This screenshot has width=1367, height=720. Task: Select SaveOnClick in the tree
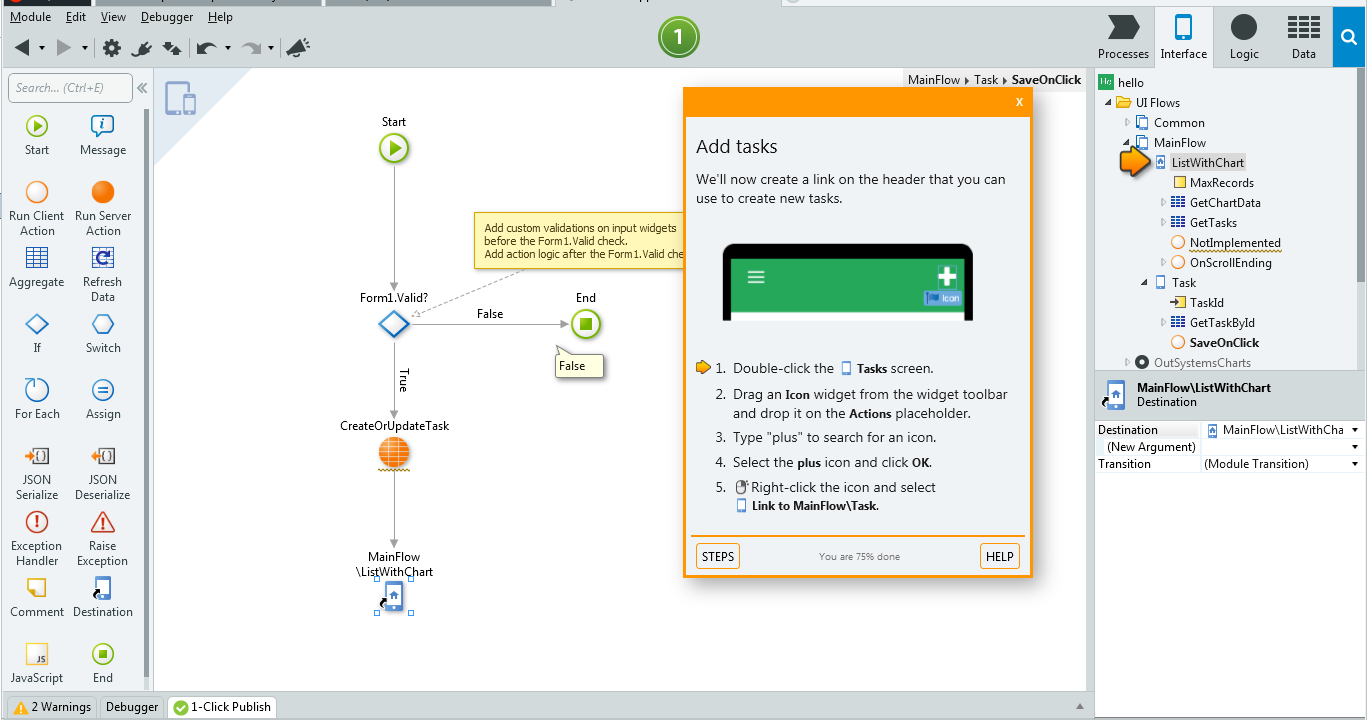[x=1224, y=343]
